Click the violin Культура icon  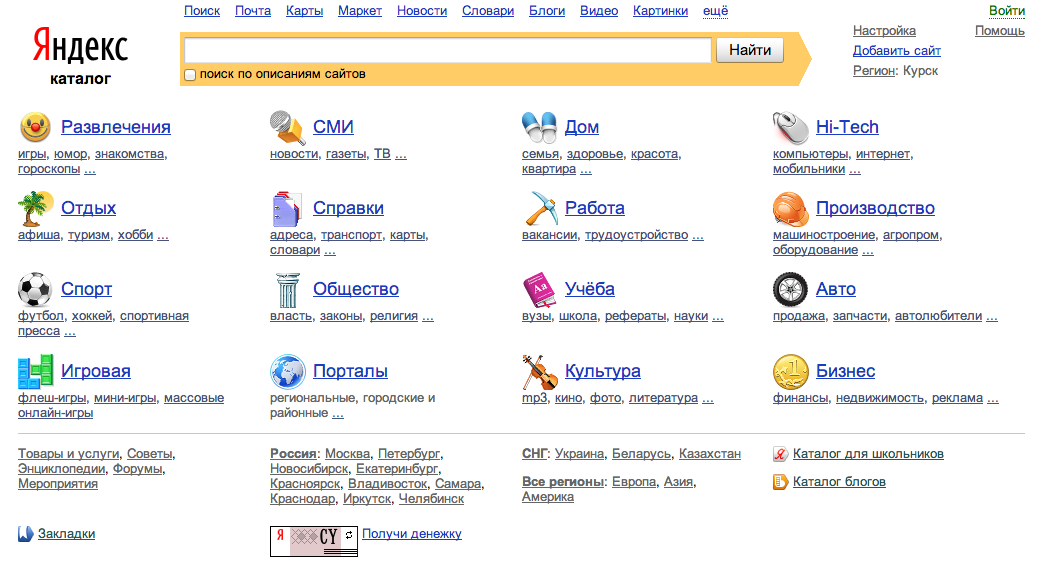click(x=540, y=372)
